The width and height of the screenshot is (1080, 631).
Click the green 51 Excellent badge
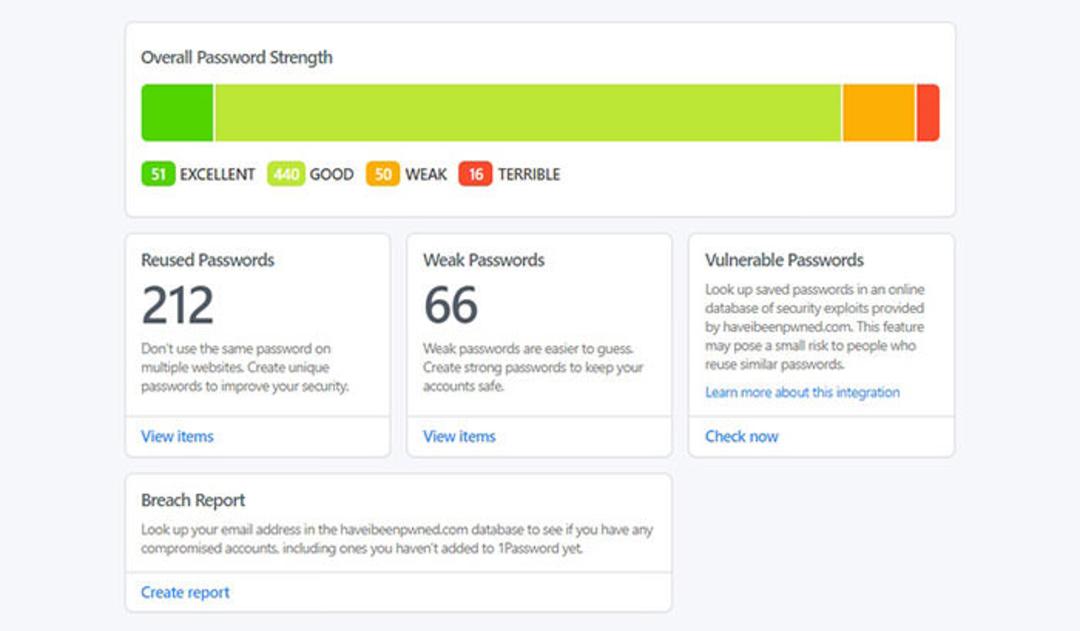tap(158, 174)
